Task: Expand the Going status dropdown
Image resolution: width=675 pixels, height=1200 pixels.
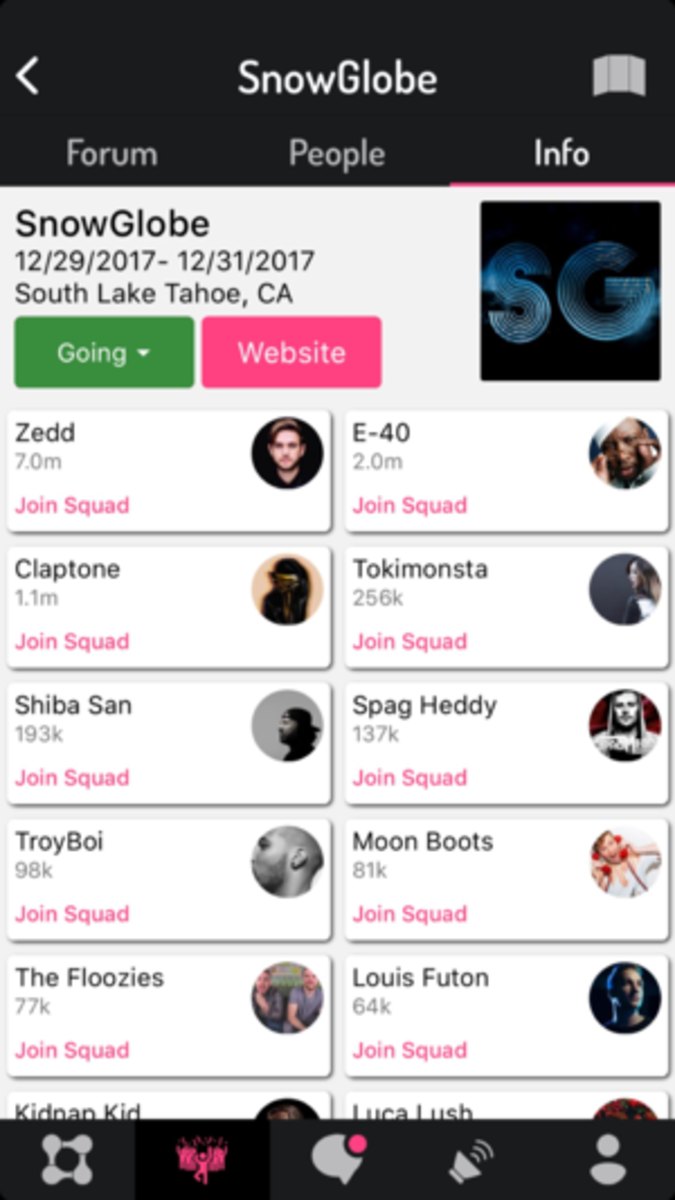Action: [104, 352]
